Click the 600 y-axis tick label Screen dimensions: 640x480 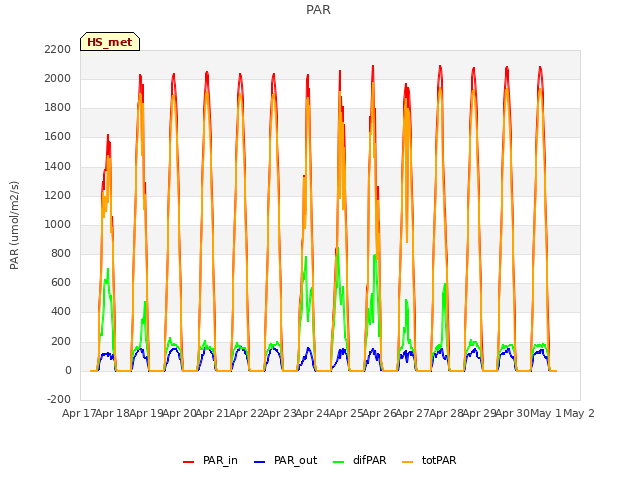coord(61,282)
